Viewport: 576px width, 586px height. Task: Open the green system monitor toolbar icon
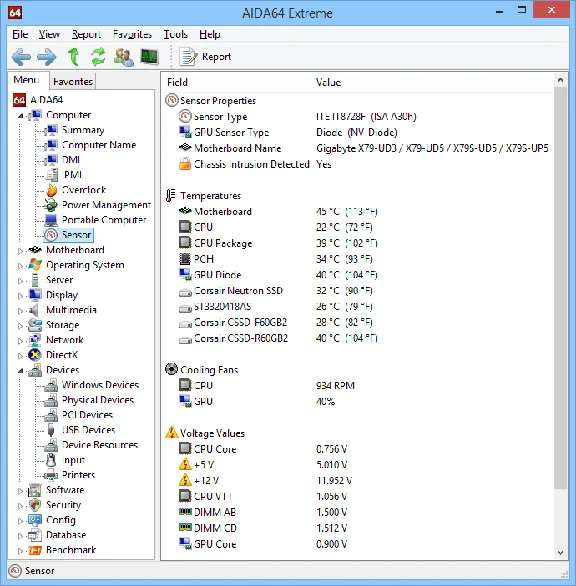(x=150, y=57)
